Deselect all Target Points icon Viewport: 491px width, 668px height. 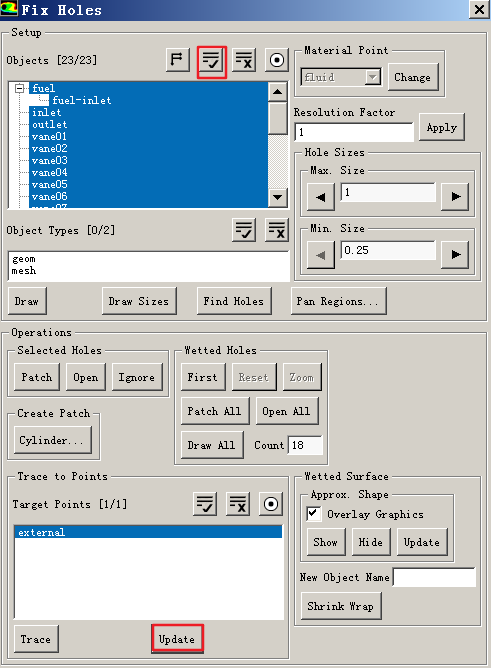coord(238,504)
